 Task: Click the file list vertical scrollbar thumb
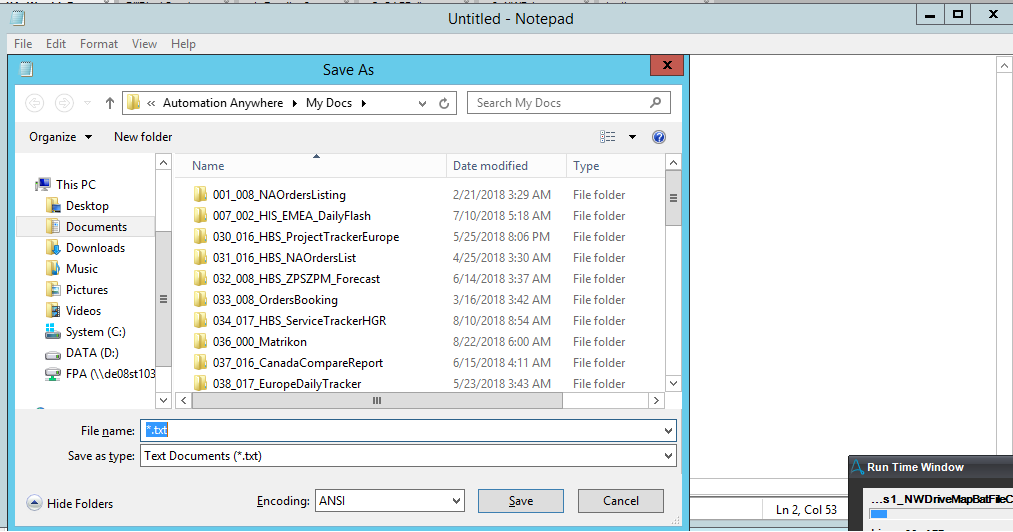(673, 198)
